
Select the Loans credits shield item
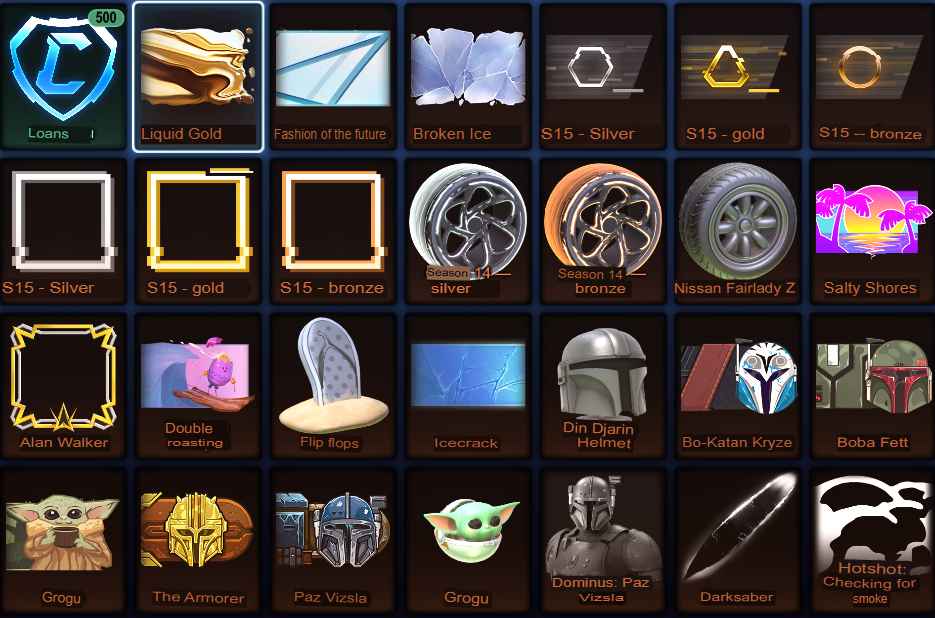click(63, 75)
